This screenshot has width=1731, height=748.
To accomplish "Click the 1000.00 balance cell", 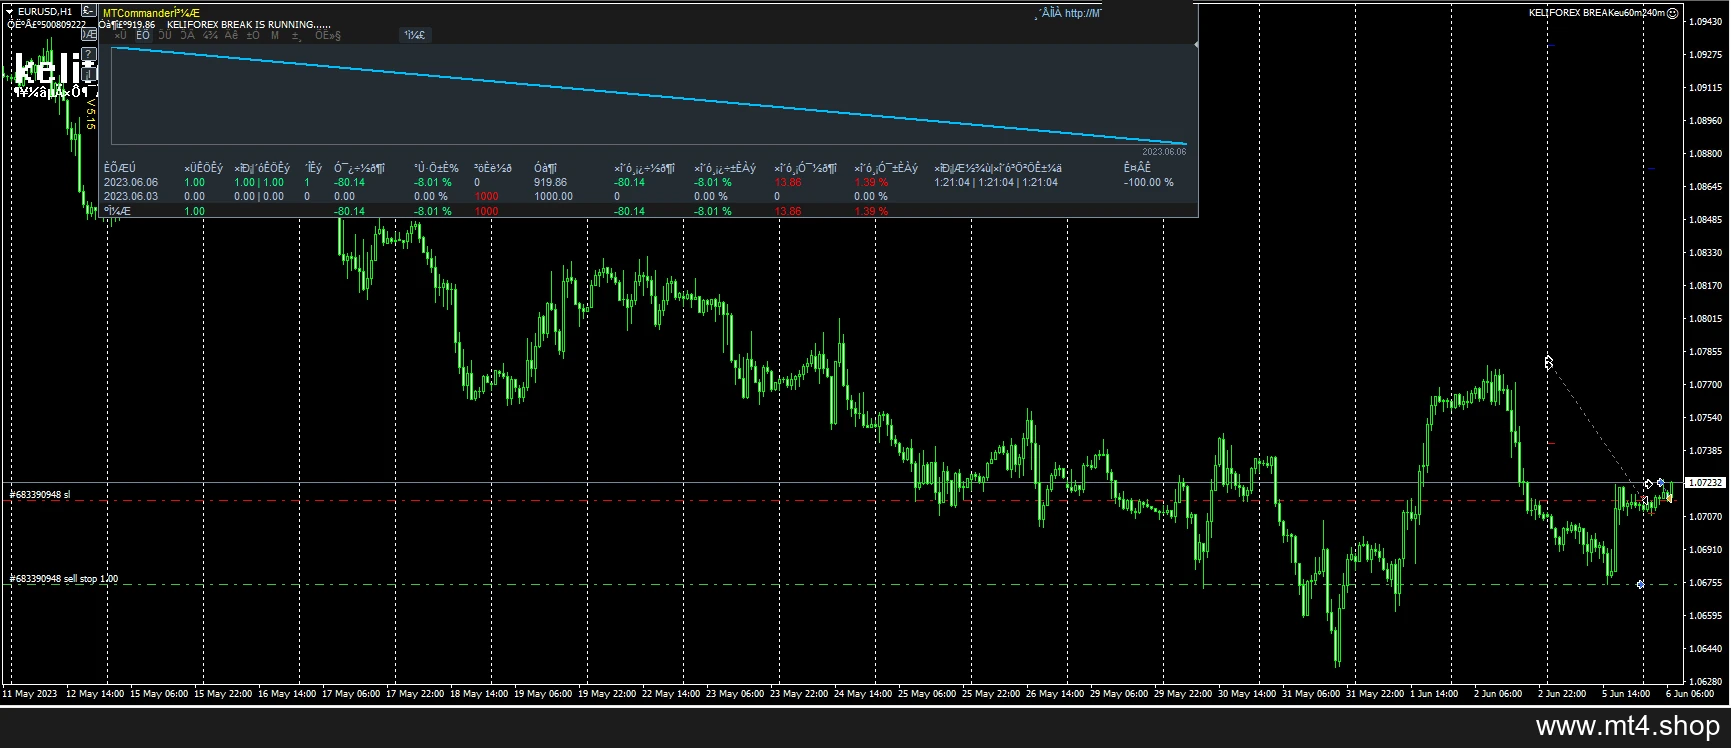I will pos(554,196).
